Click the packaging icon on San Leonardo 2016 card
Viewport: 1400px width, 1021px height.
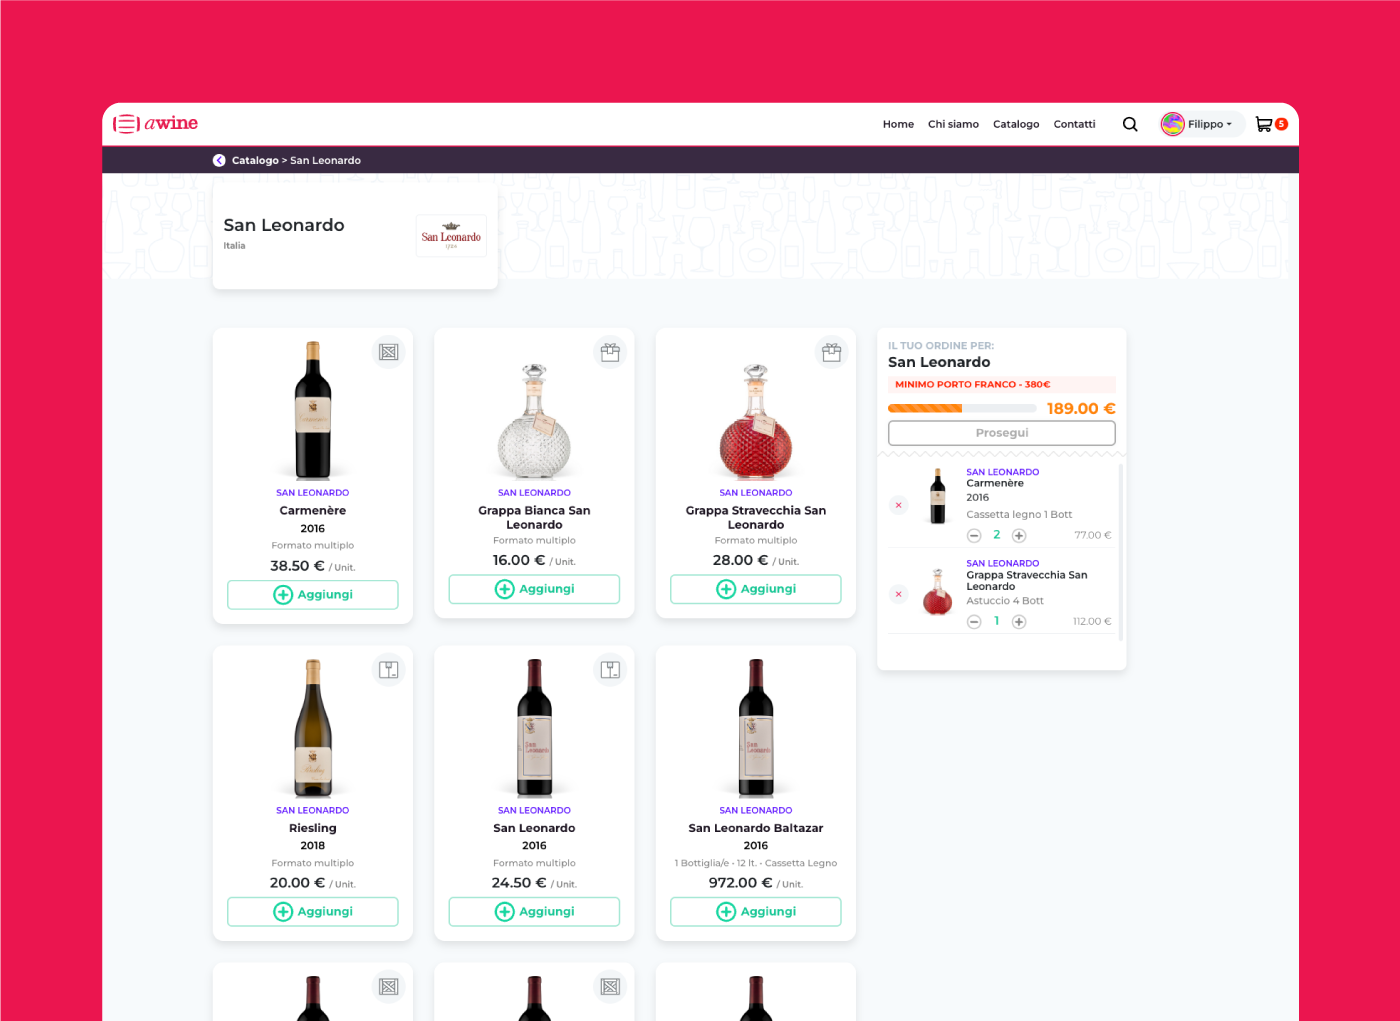(610, 670)
